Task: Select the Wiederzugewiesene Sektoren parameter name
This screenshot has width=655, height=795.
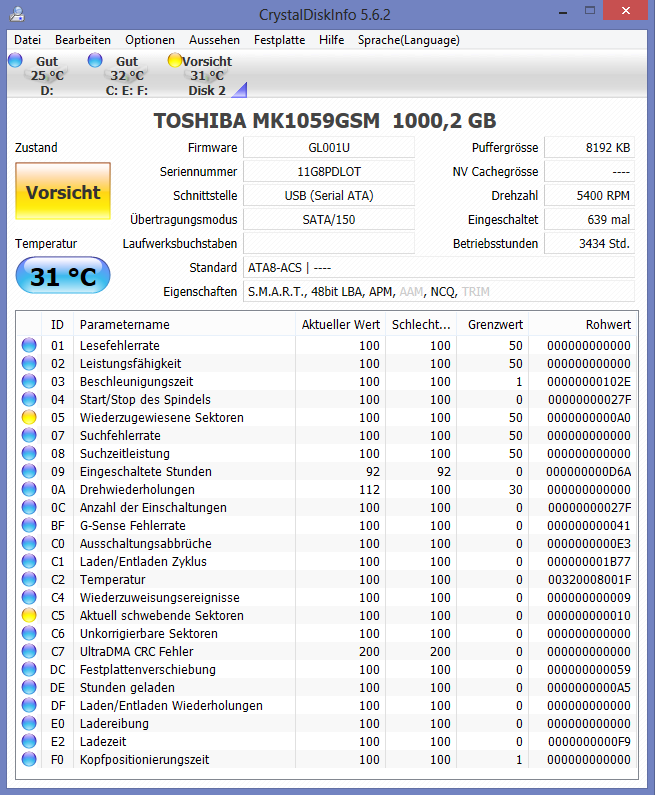Action: pos(162,417)
